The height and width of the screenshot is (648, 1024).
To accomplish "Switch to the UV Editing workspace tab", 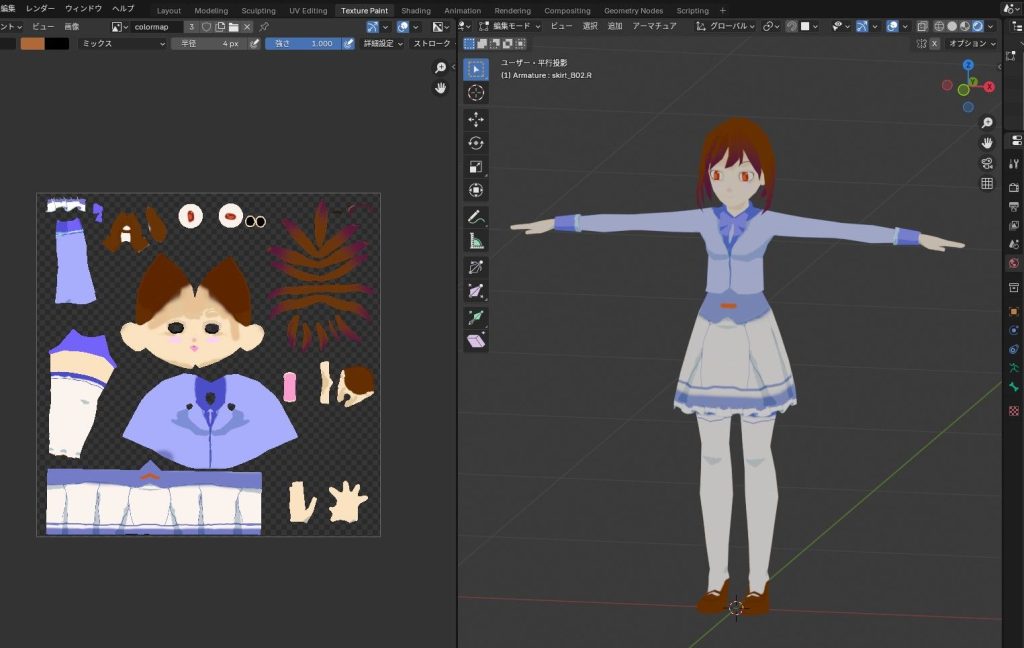I will pyautogui.click(x=308, y=10).
